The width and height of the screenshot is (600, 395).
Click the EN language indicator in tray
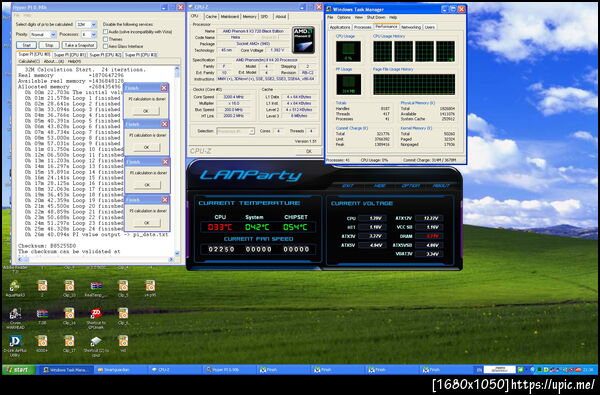[479, 370]
